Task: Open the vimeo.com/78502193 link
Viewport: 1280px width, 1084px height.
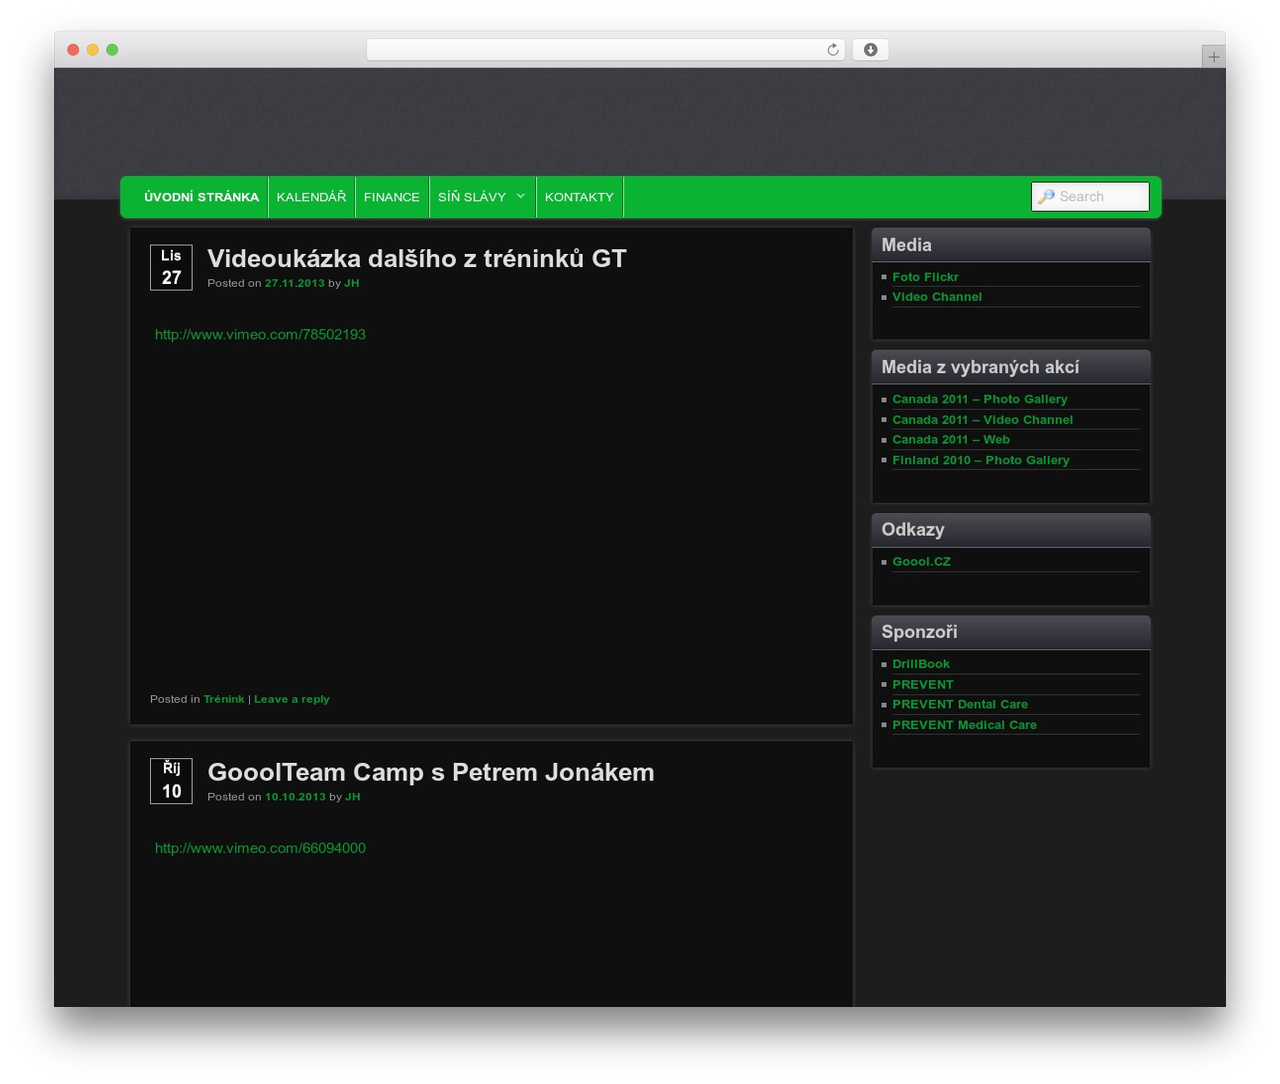Action: [x=260, y=334]
